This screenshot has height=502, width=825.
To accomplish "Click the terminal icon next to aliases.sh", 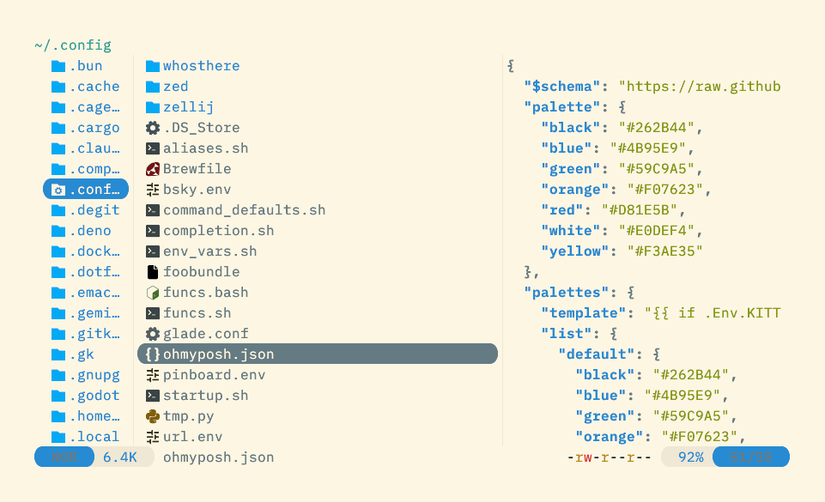I will [153, 148].
